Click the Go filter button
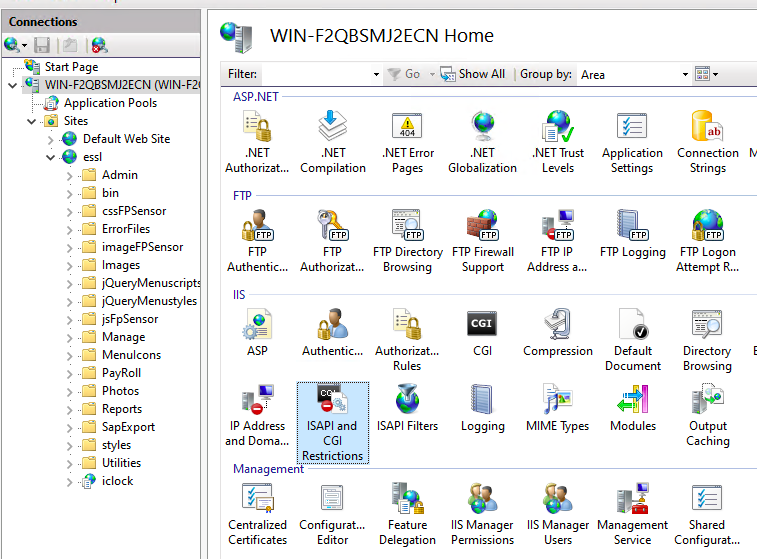The image size is (757, 559). click(x=404, y=74)
